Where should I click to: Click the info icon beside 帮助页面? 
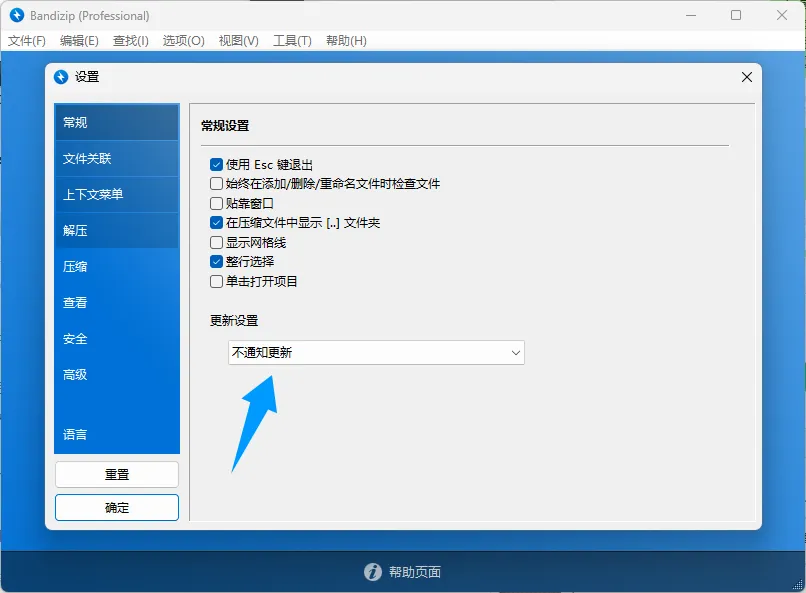click(372, 572)
